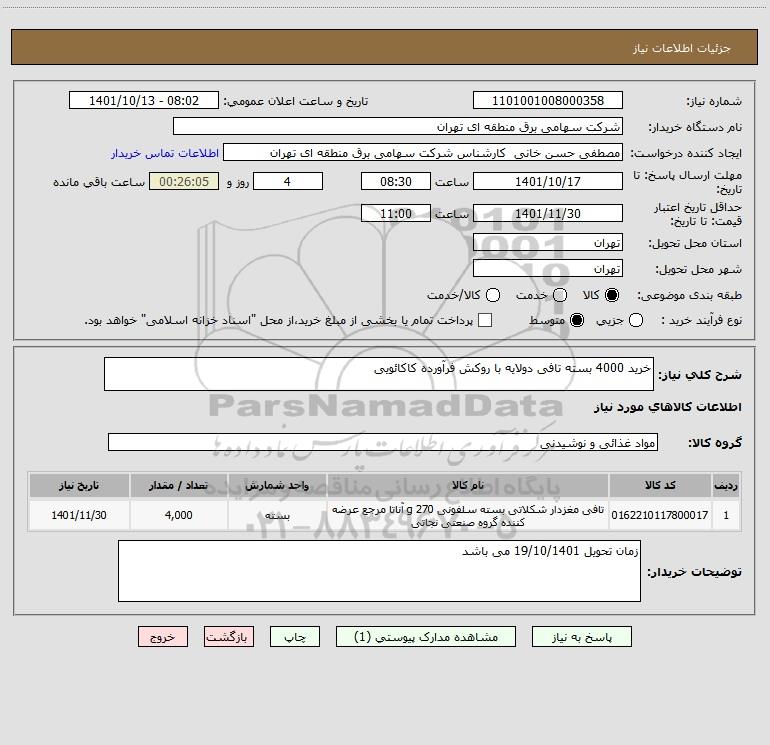
Task: Click the price validity date 1401/11/30 field
Action: click(548, 213)
